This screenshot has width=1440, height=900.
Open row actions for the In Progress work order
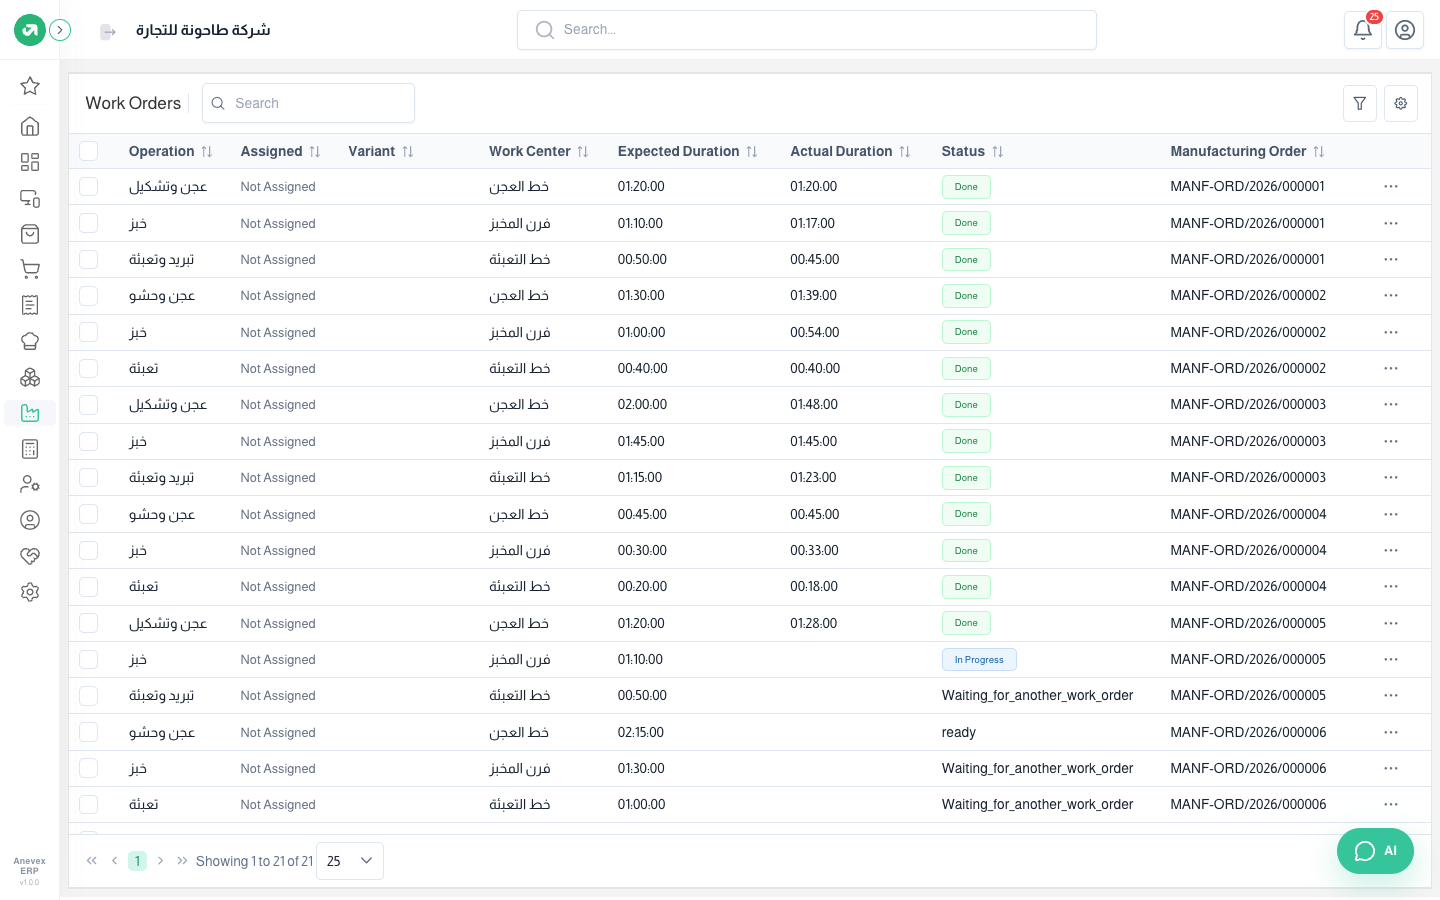1391,660
